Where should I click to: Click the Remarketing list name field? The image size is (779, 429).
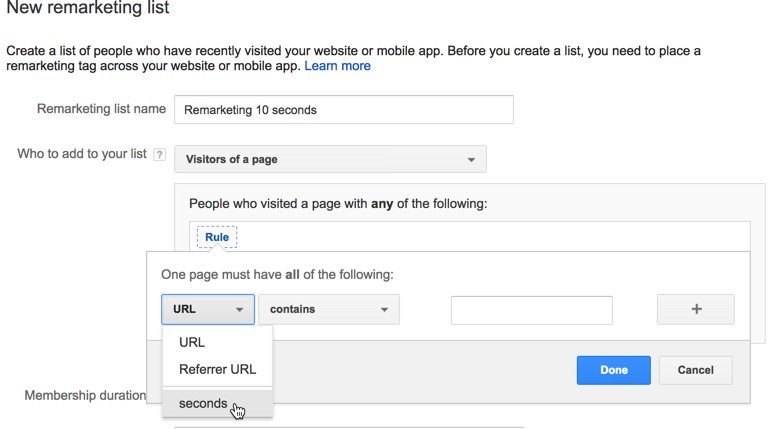coord(344,110)
